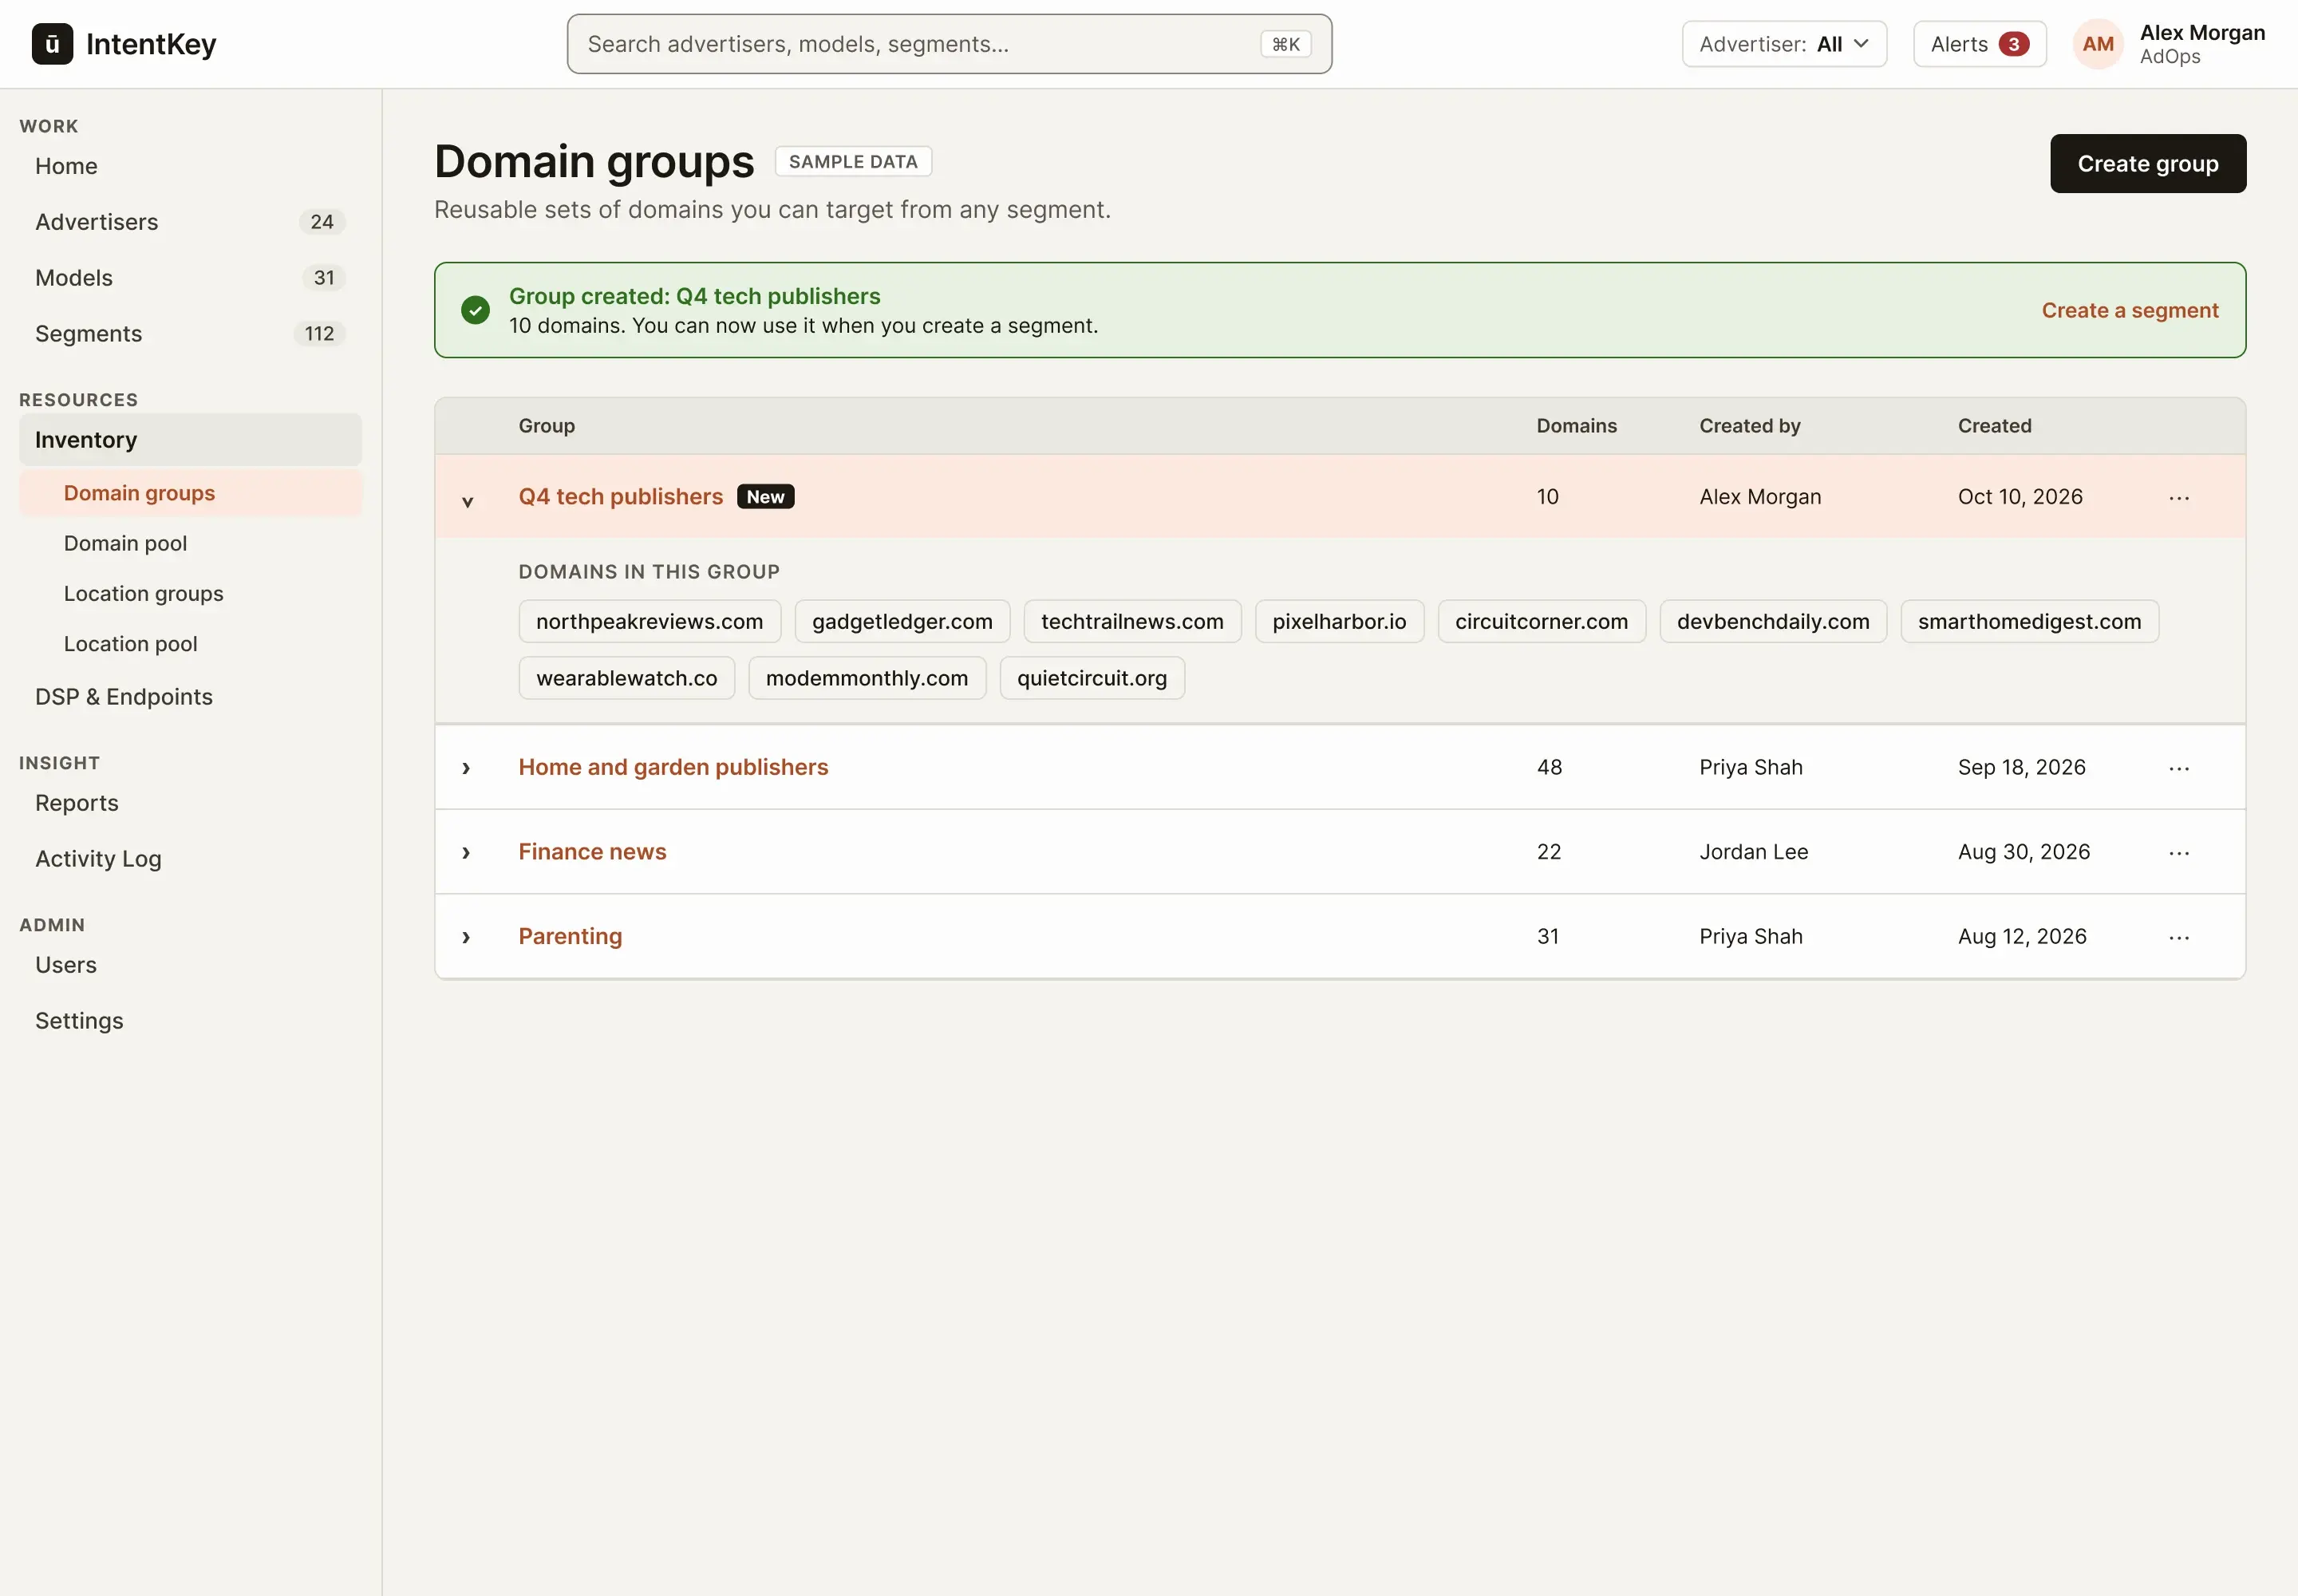The image size is (2298, 1596).
Task: Open DSP & Endpoints in sidebar
Action: coord(190,697)
